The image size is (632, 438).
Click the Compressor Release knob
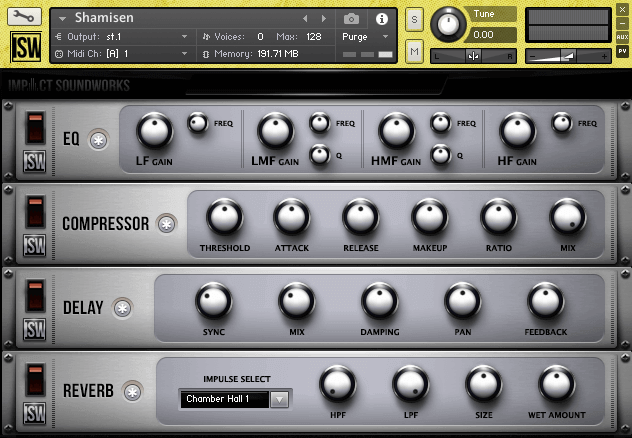point(360,217)
